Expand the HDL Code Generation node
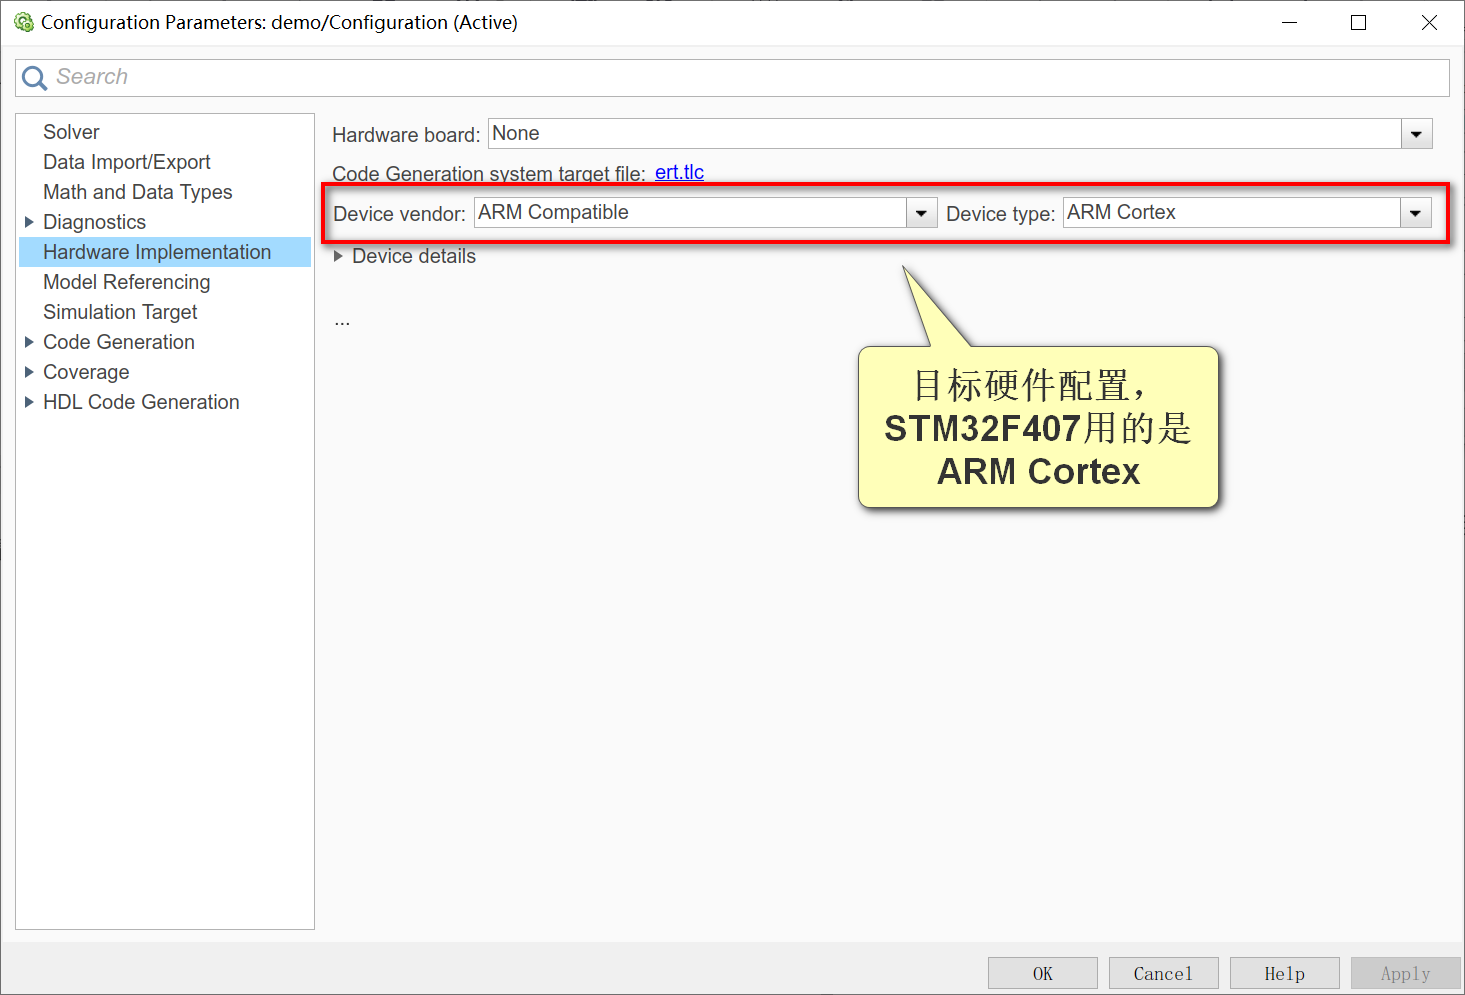1465x995 pixels. tap(29, 402)
